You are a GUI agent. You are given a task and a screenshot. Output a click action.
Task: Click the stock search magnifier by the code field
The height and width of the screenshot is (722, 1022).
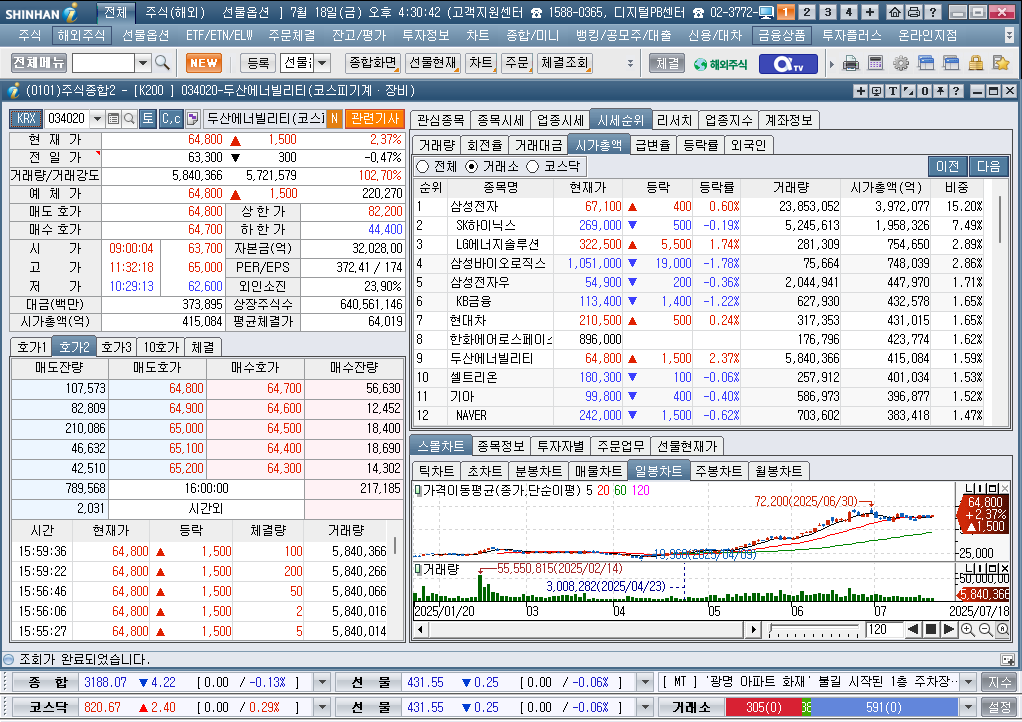tap(129, 119)
